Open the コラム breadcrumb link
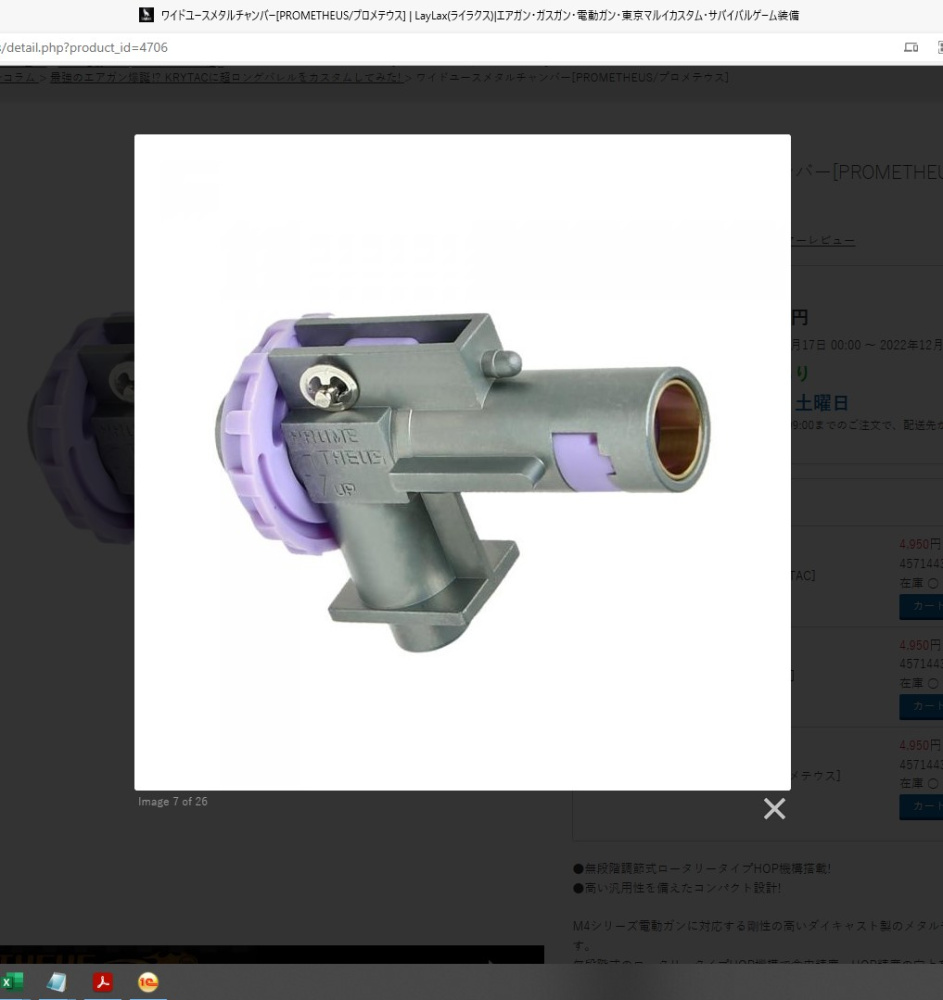Screen dimensions: 943x1000 pos(18,77)
